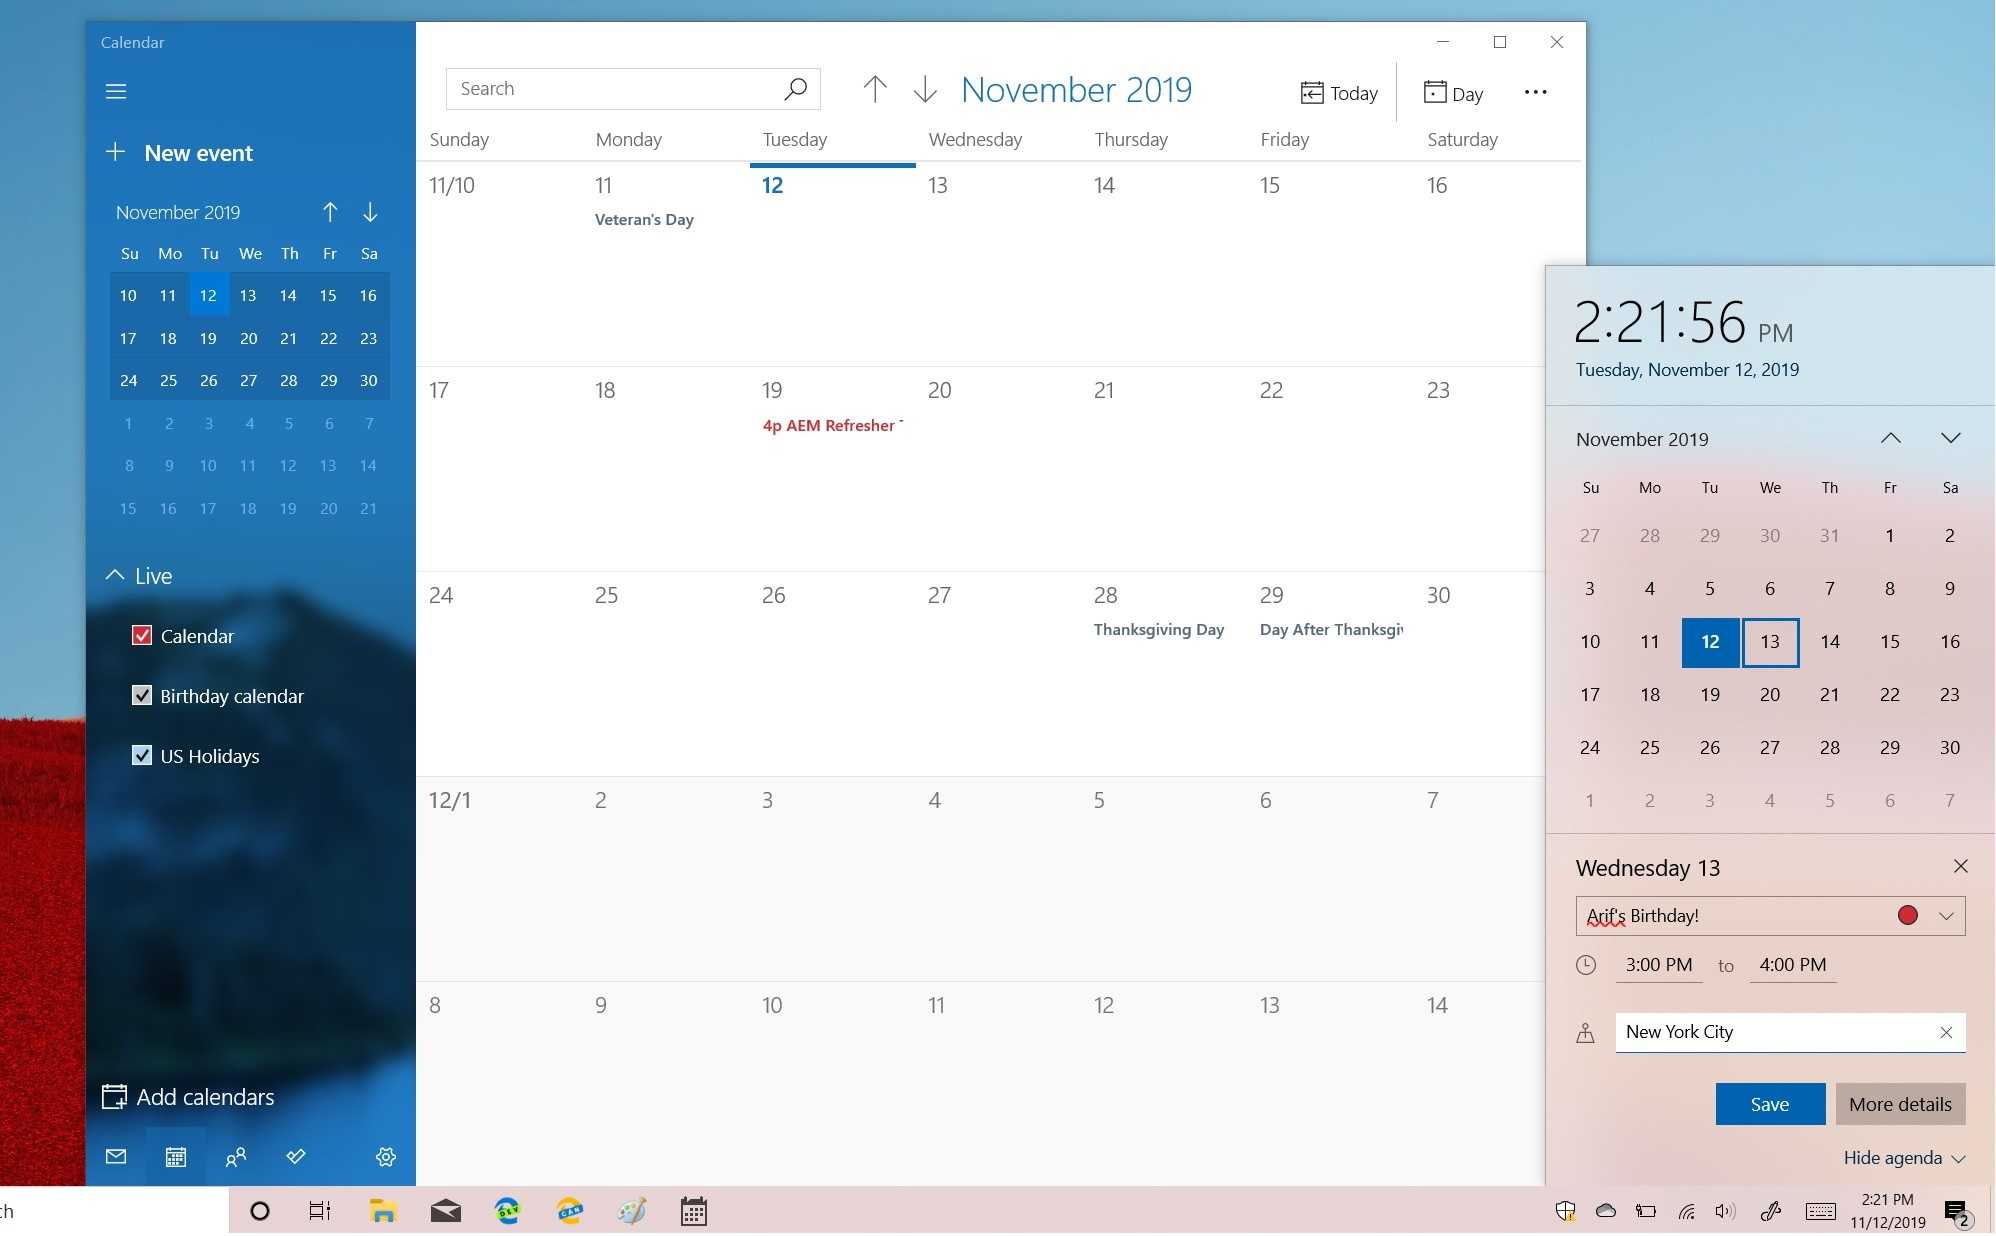Screen dimensions: 1996x1236
Task: Switch to Day view
Action: point(1453,93)
